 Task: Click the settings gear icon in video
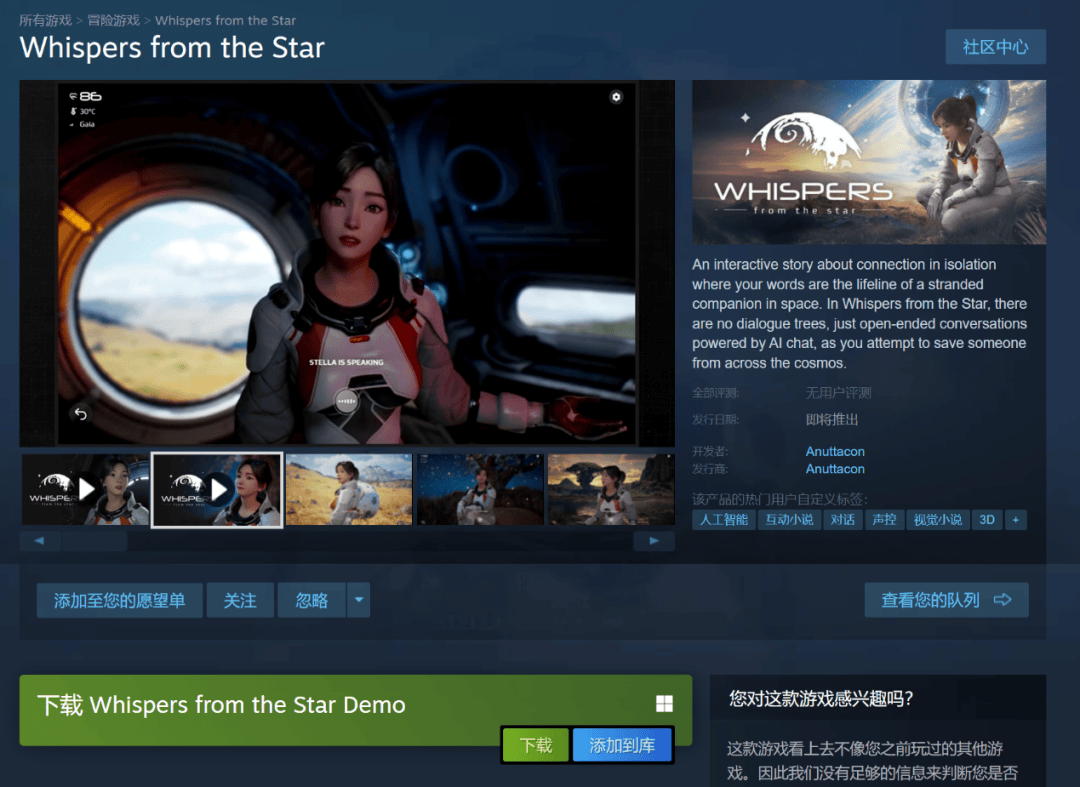(x=616, y=97)
